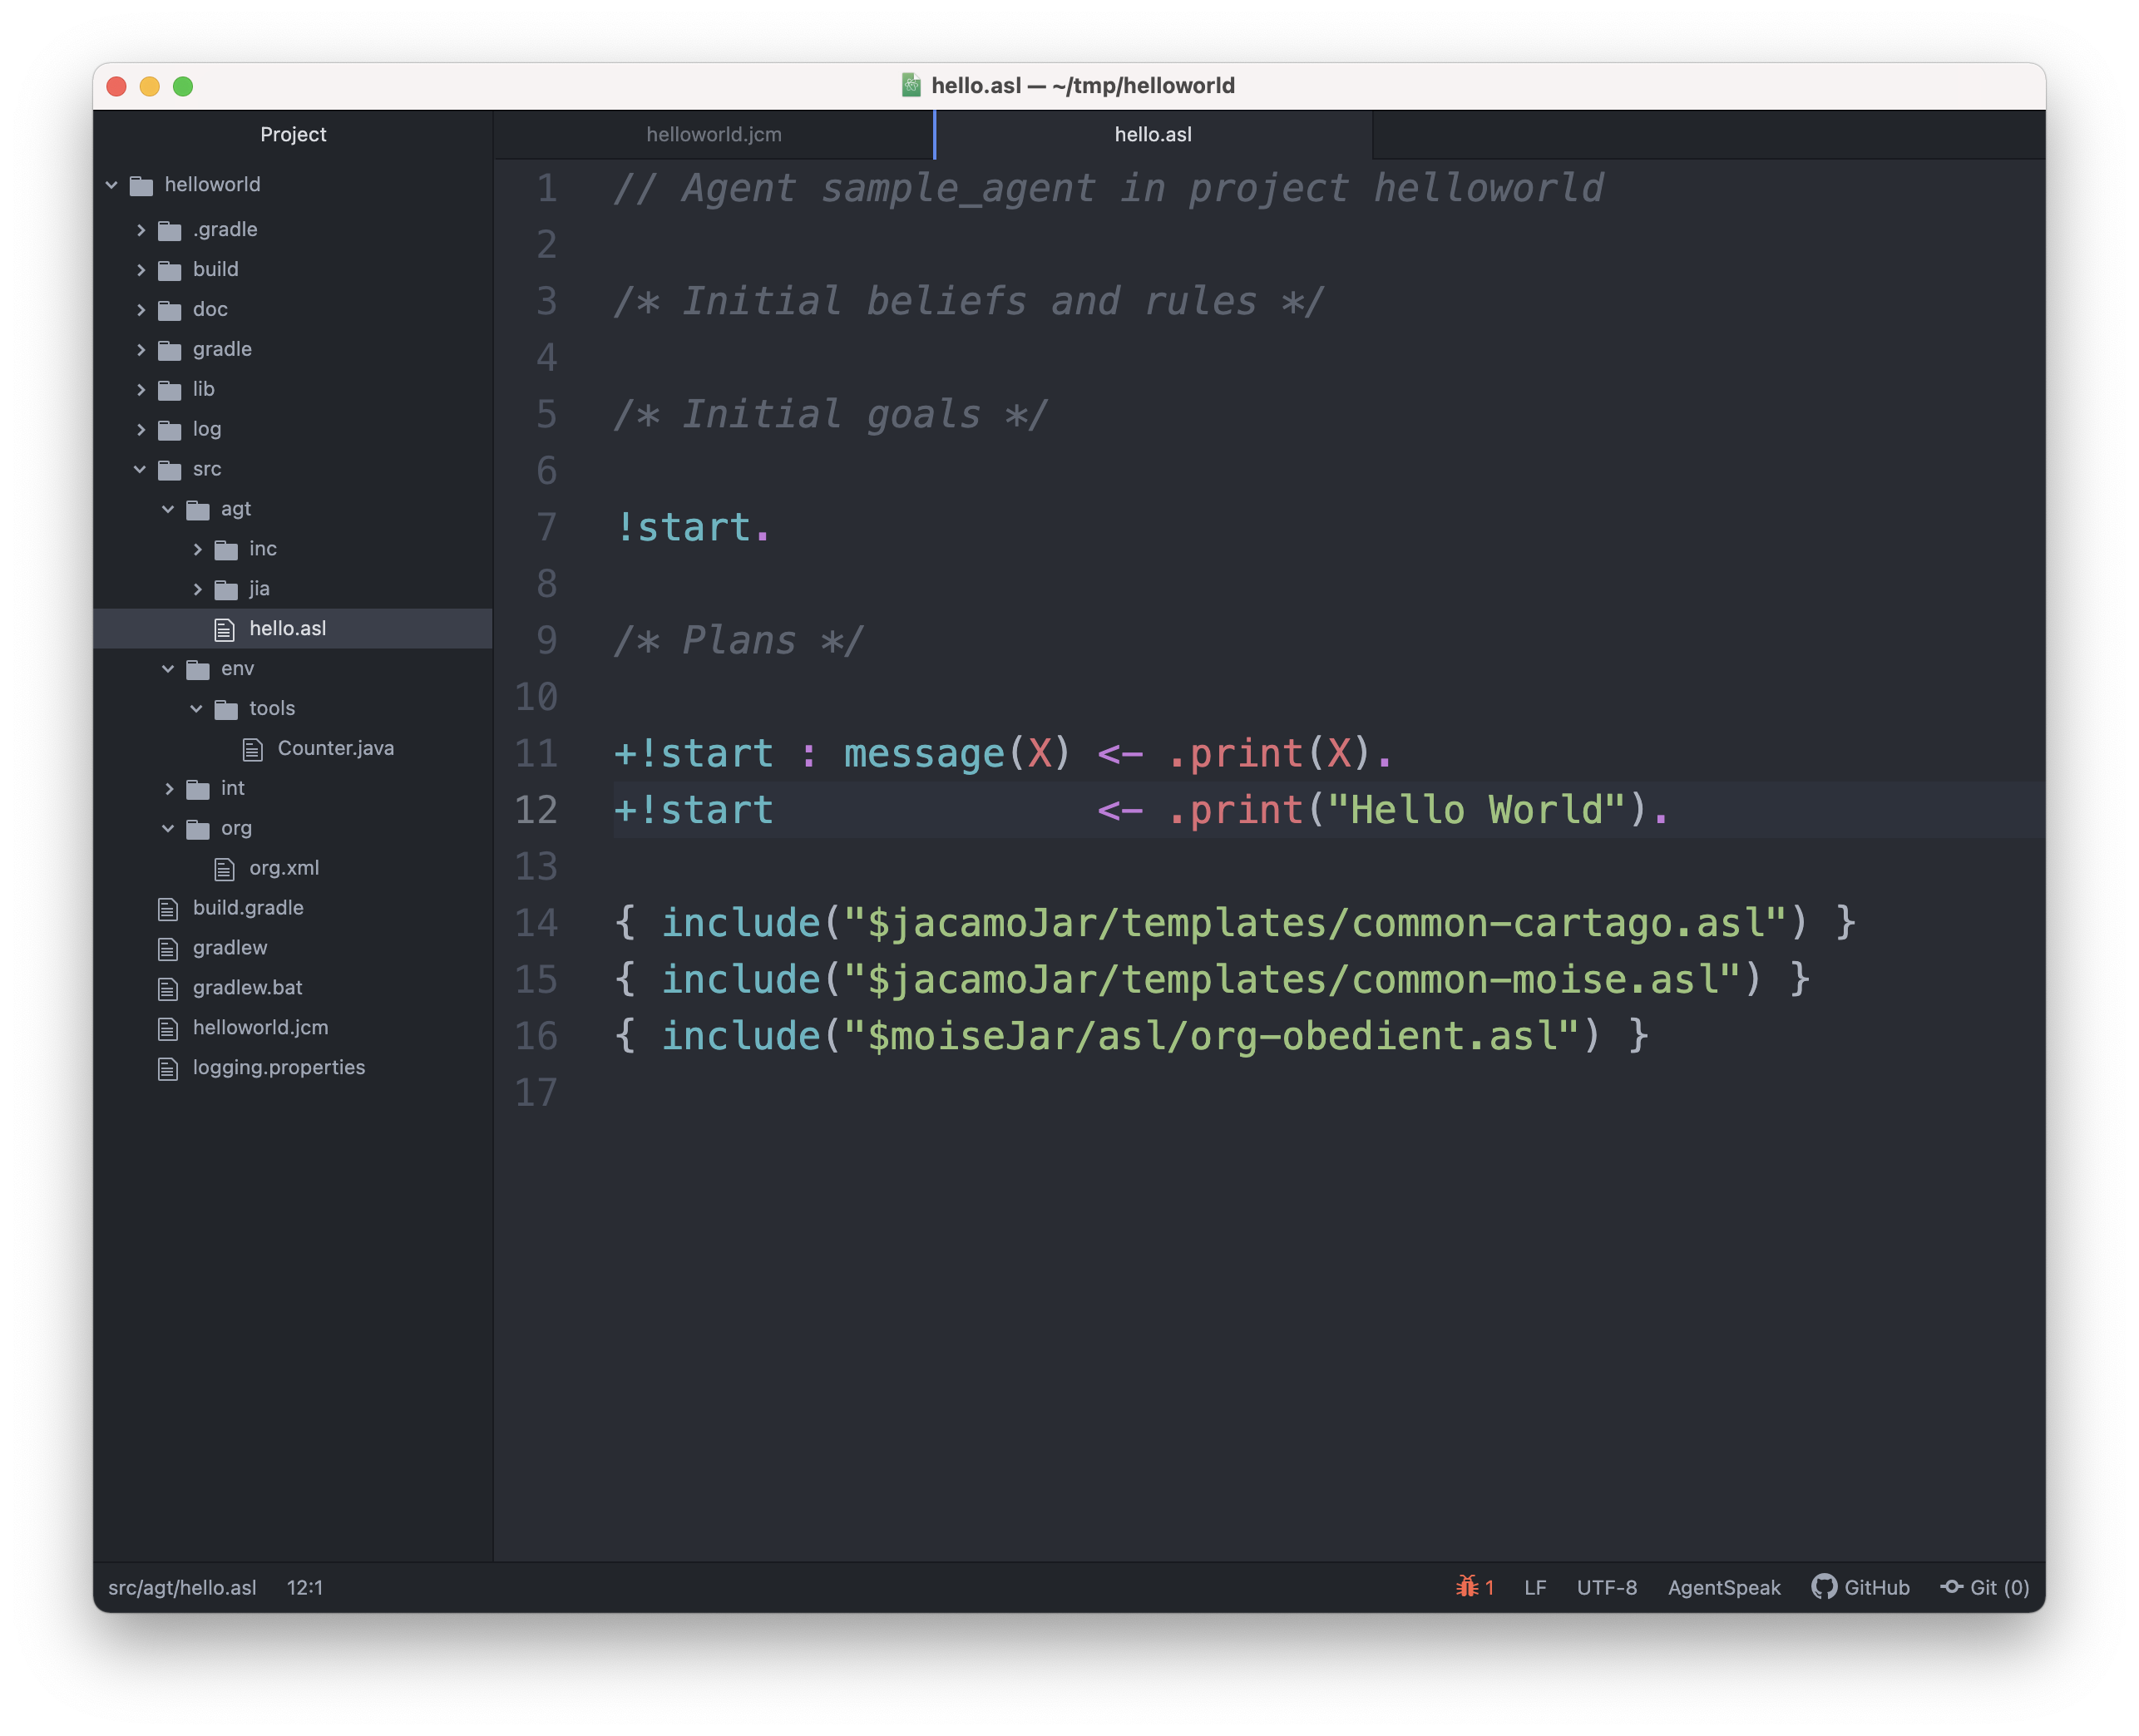This screenshot has height=1736, width=2139.
Task: Click the doc folder icon
Action: coord(170,310)
